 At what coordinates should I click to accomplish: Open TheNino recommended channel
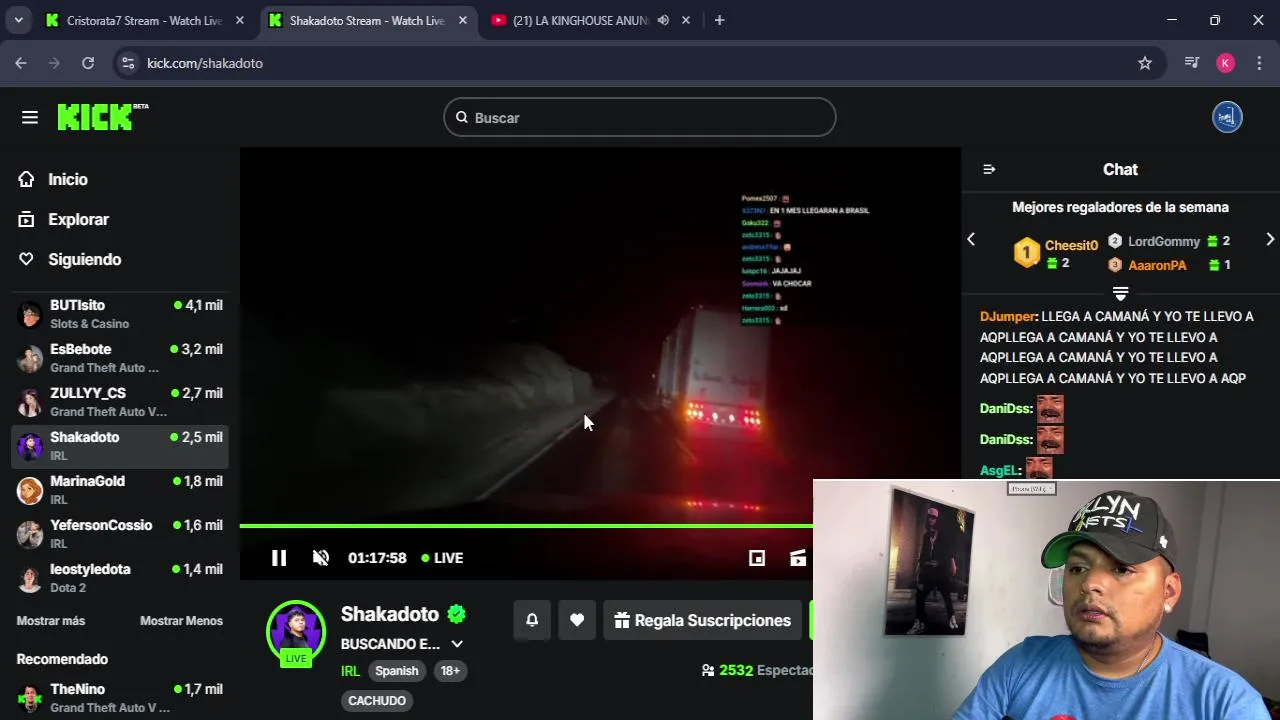pyautogui.click(x=120, y=698)
